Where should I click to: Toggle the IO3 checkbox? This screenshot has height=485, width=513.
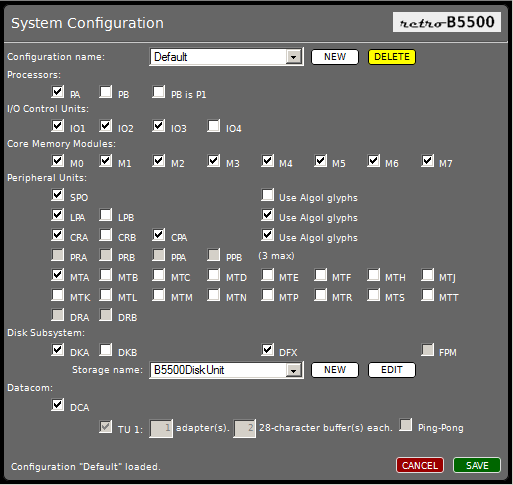pyautogui.click(x=159, y=126)
